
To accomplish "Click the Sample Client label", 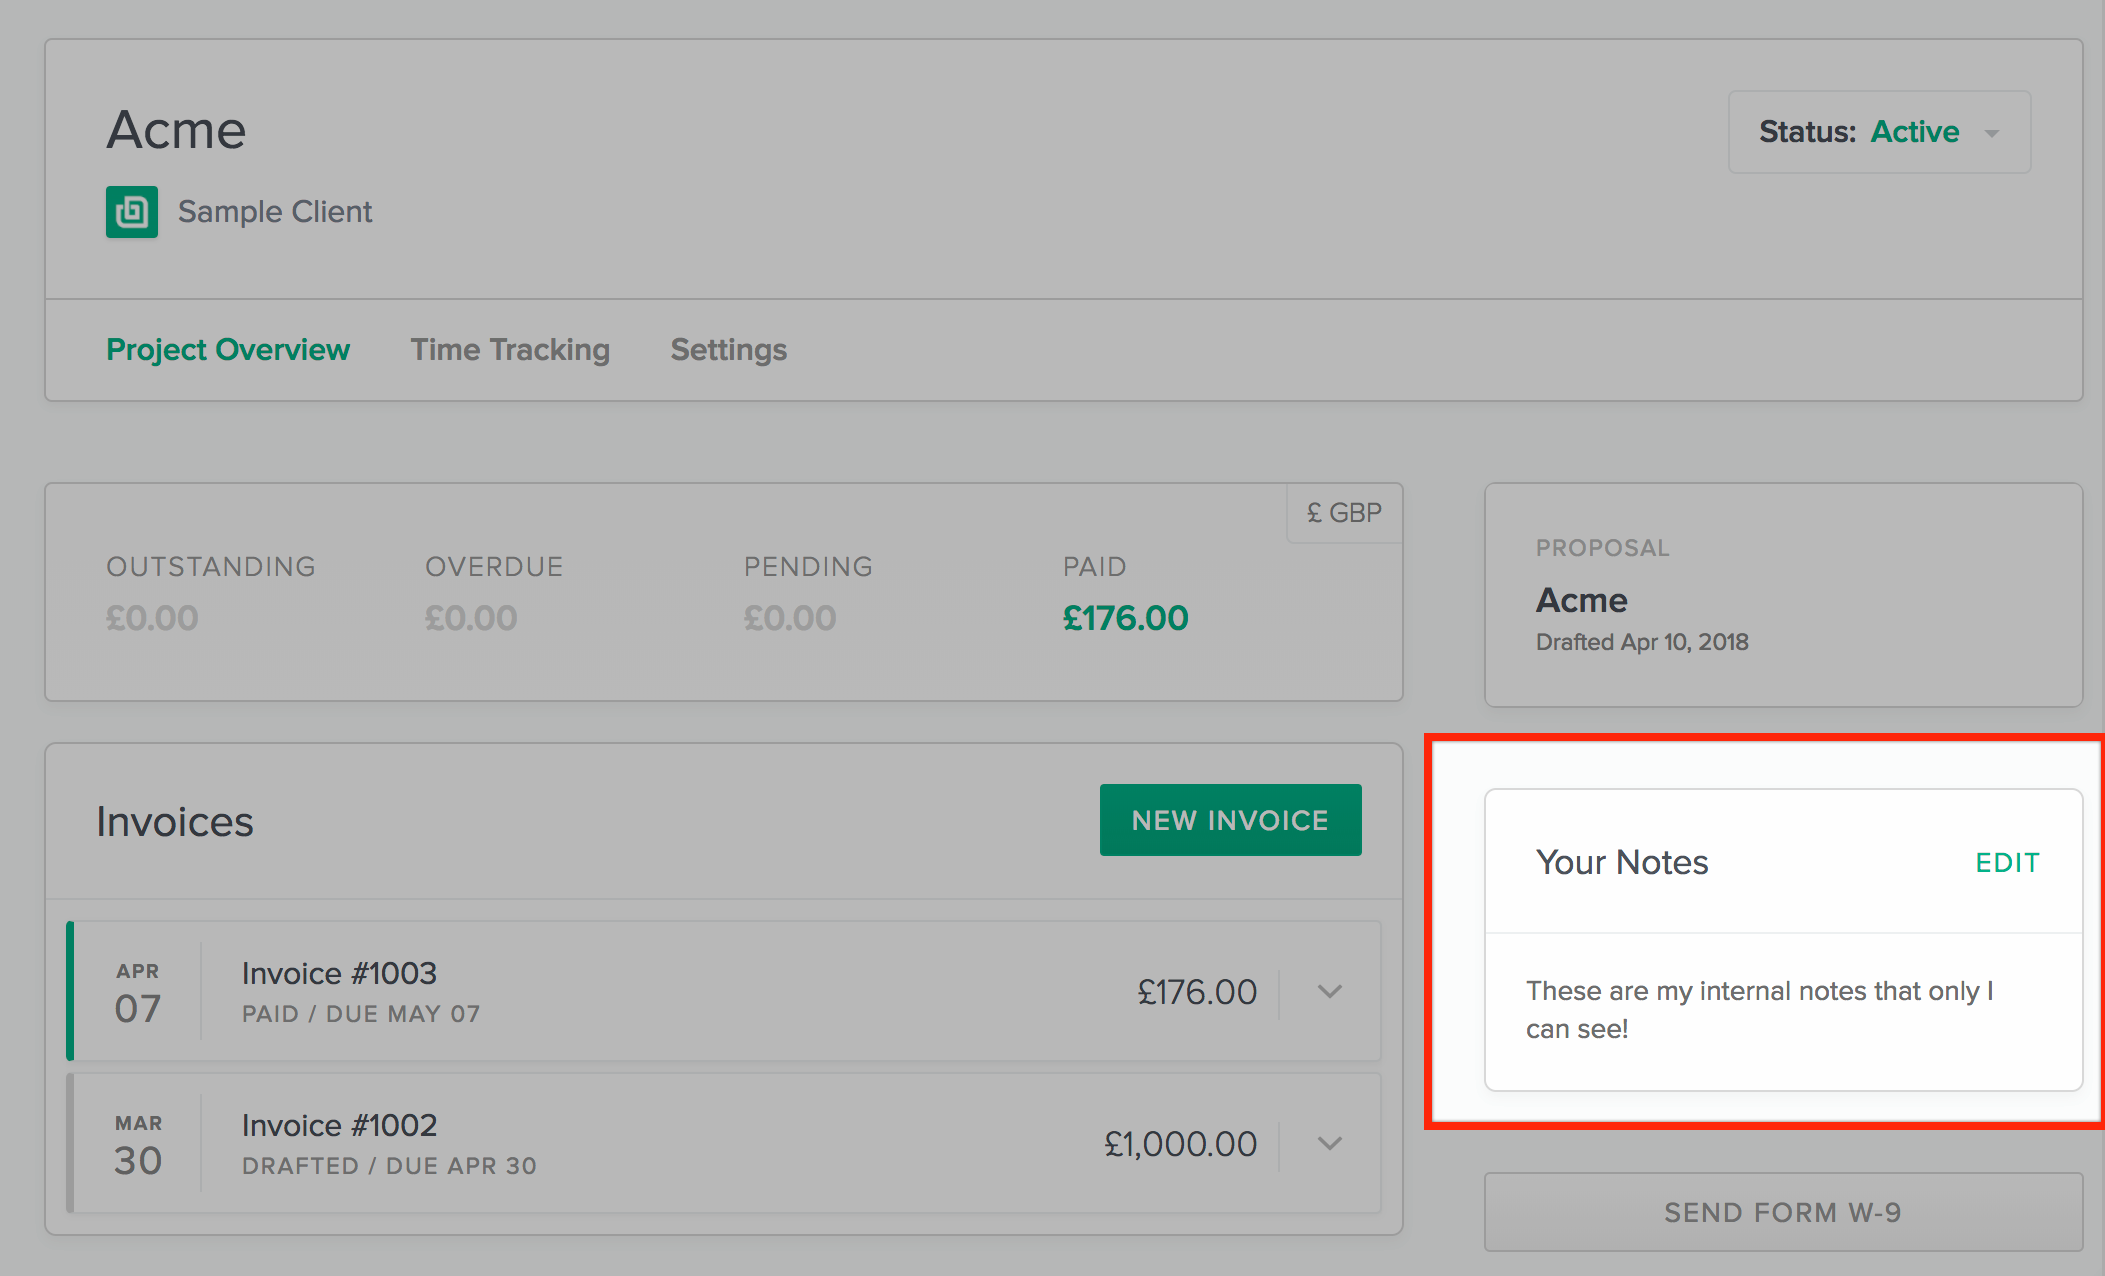I will tap(275, 212).
